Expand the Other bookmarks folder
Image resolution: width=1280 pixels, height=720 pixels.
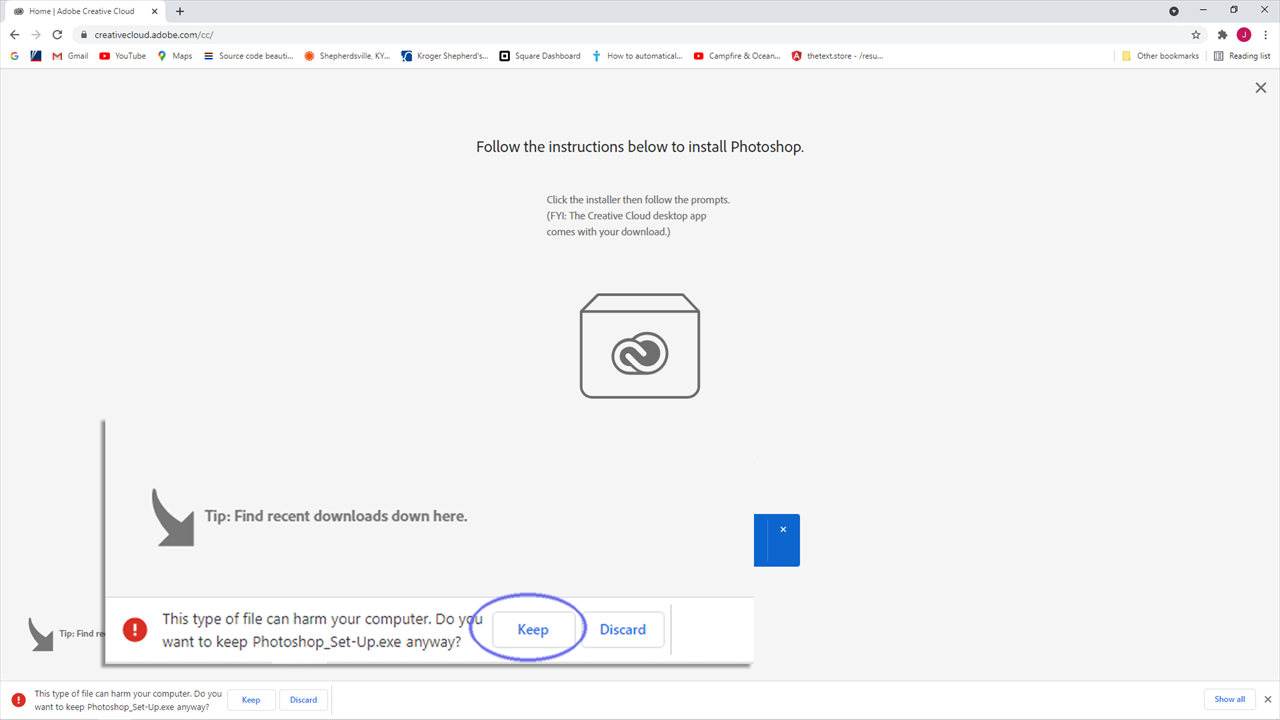[1161, 56]
